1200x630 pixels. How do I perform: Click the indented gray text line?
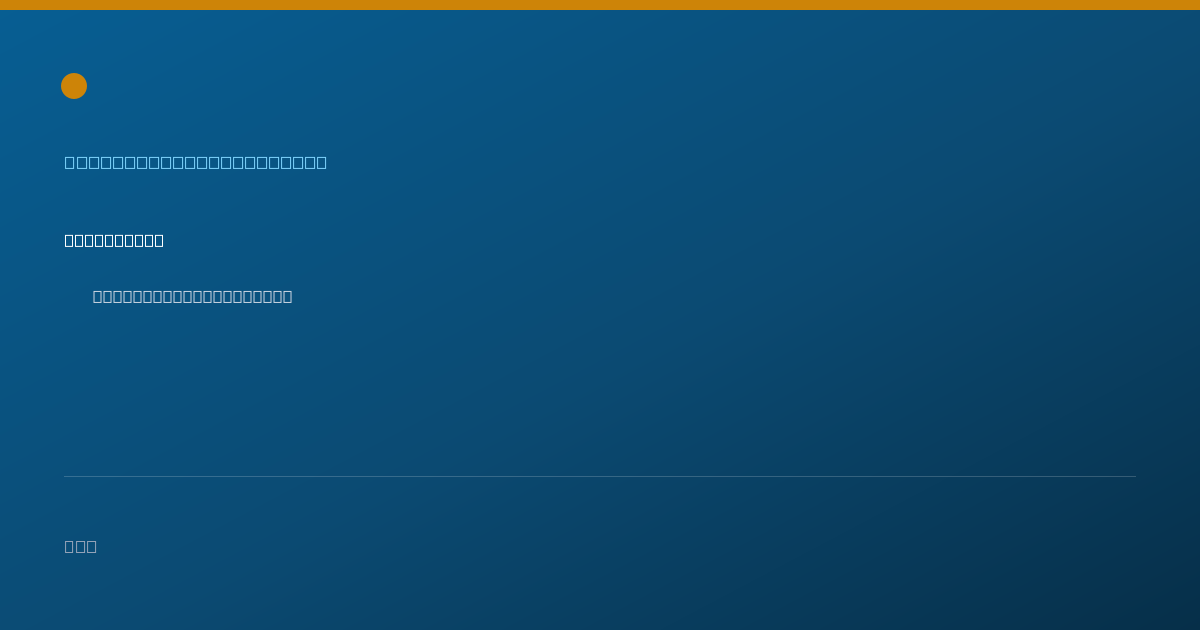pyautogui.click(x=193, y=296)
